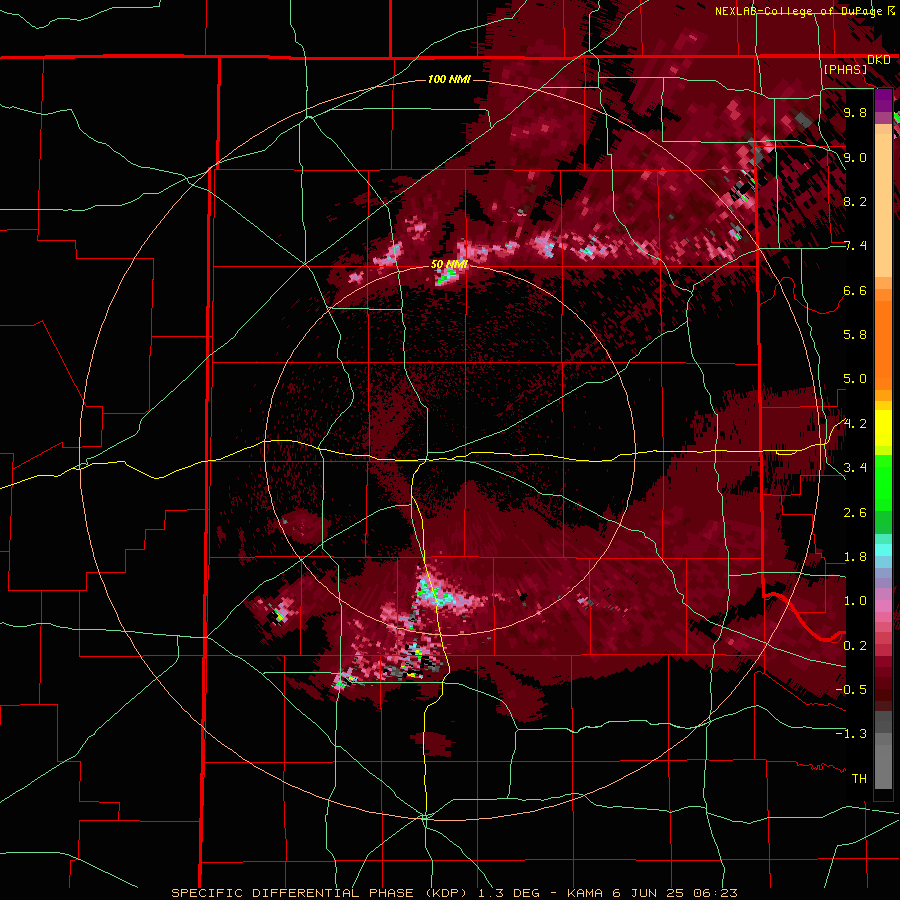Click the 2.6 scale value
Image resolution: width=900 pixels, height=900 pixels.
855,513
